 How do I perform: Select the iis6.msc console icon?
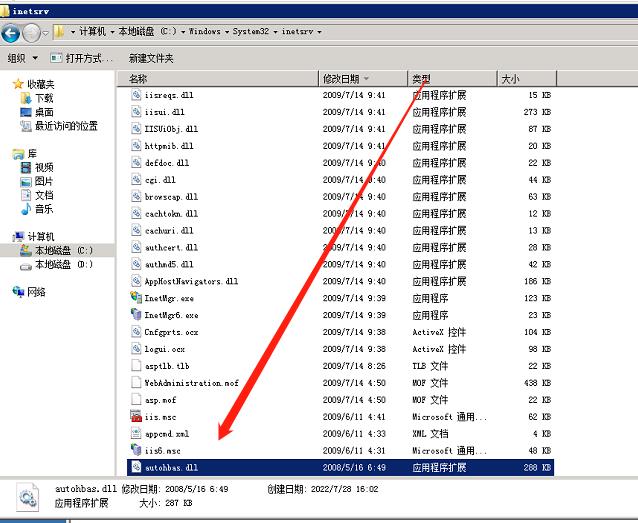pos(136,450)
